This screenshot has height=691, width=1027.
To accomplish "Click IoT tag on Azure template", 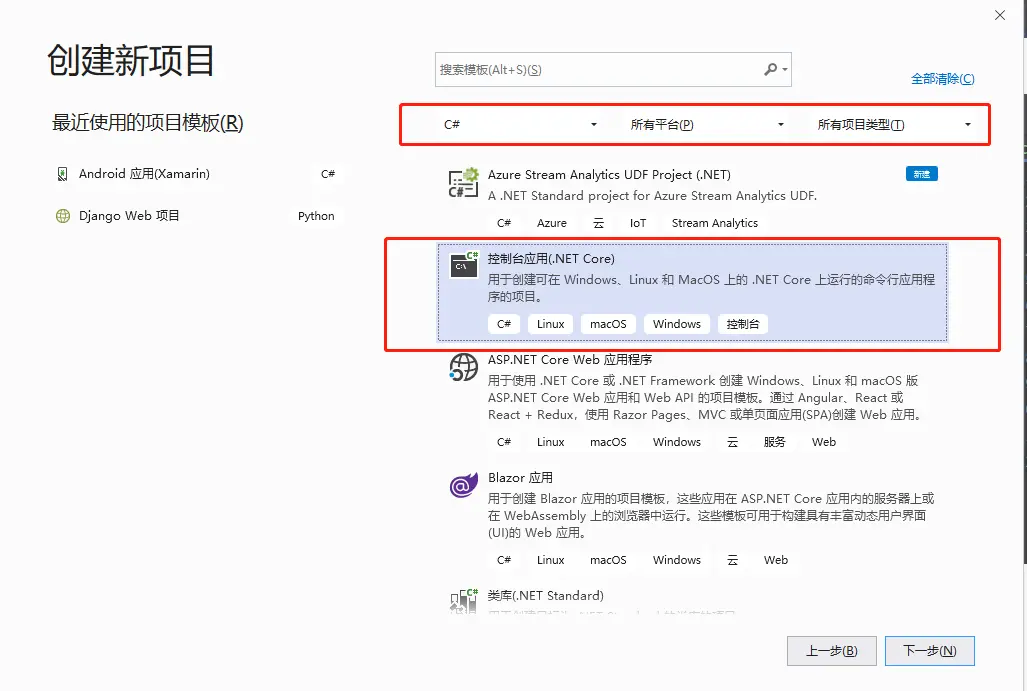I will pyautogui.click(x=638, y=223).
